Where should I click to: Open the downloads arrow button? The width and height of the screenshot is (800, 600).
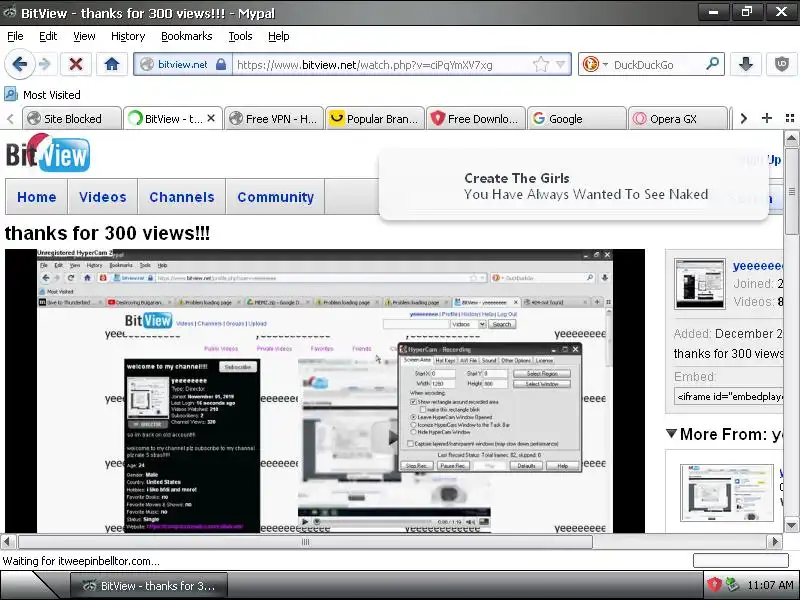click(x=745, y=64)
